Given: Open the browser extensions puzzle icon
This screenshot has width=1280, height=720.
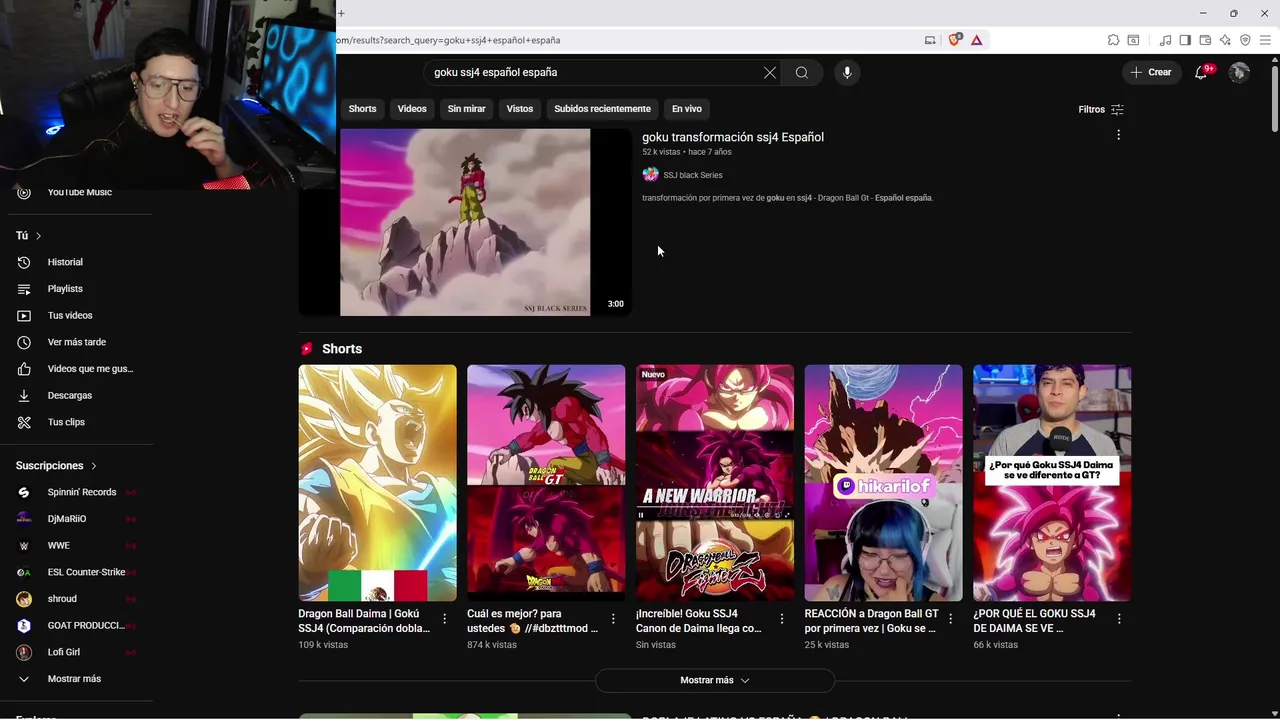Looking at the screenshot, I should pos(1113,40).
